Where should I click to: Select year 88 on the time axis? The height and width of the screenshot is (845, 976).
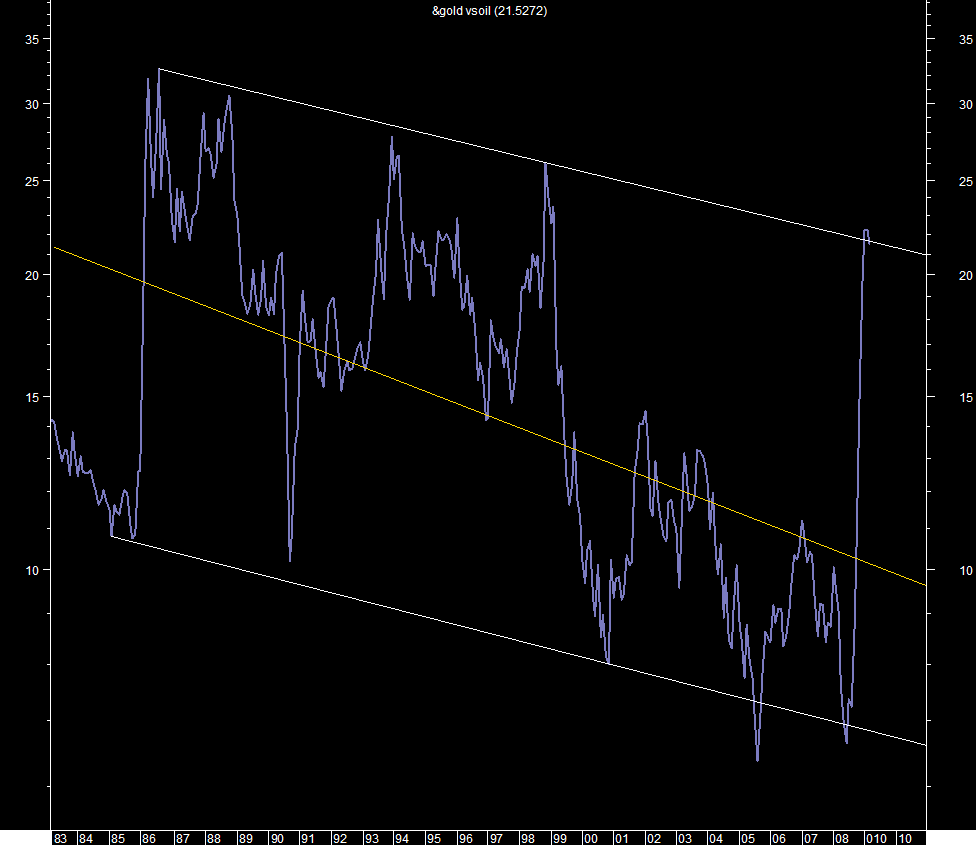[214, 838]
